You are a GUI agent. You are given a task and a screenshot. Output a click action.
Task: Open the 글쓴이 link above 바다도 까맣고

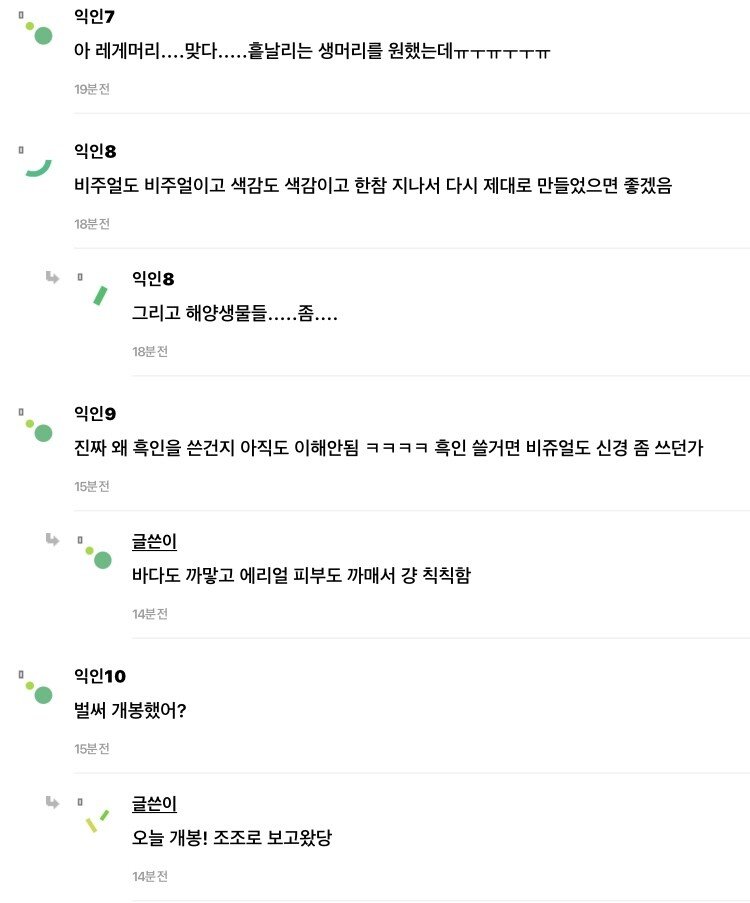154,541
